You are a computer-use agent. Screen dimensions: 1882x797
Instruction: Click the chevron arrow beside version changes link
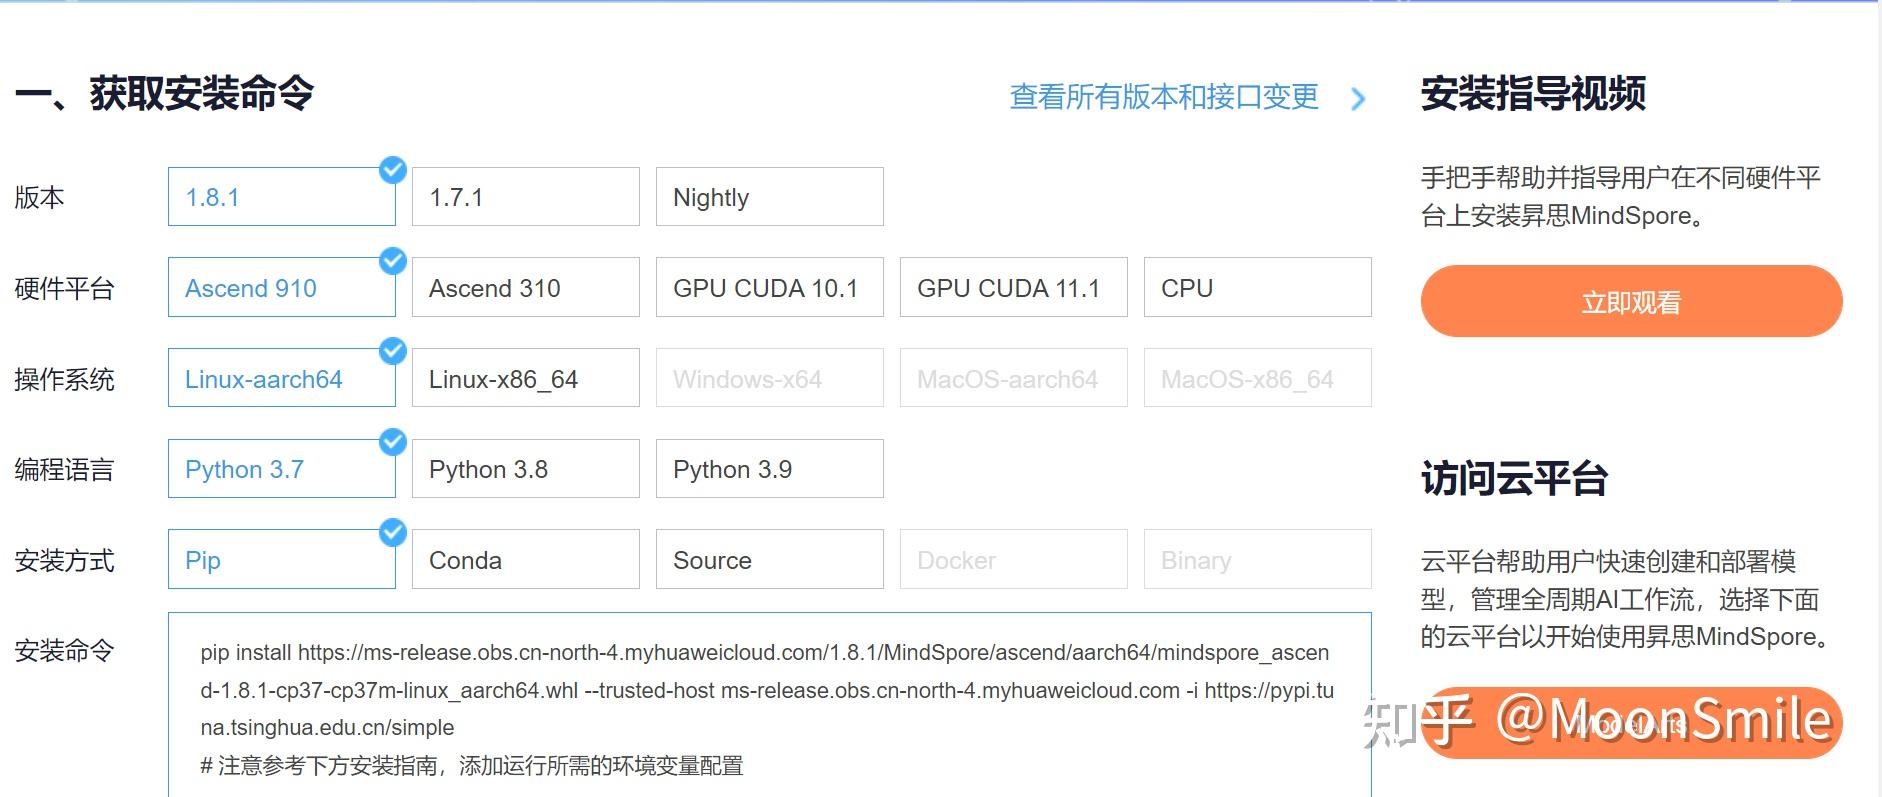(x=1357, y=99)
